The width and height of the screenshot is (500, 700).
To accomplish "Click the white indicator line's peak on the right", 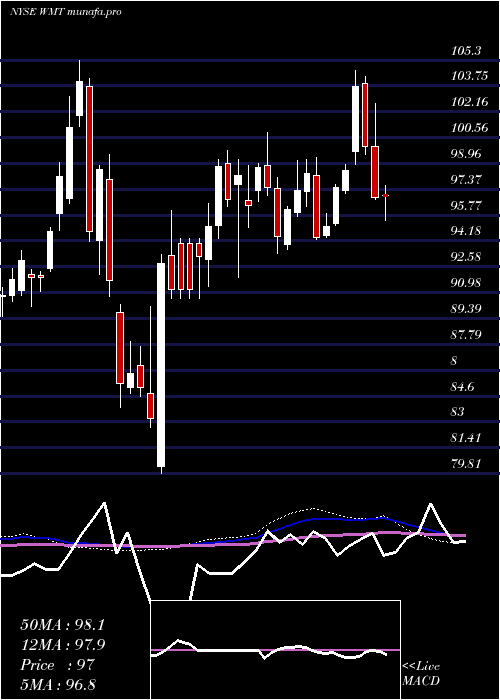I will click(431, 504).
